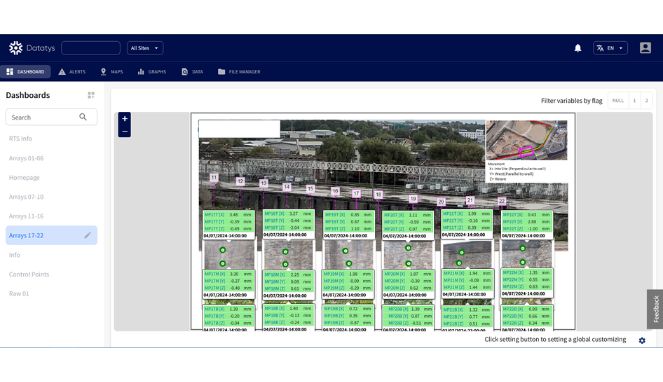Open the RTS Info dashboard
The height and width of the screenshot is (382, 663).
[x=20, y=139]
